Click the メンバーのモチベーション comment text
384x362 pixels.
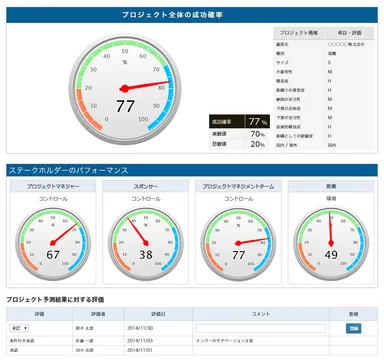[x=224, y=341]
